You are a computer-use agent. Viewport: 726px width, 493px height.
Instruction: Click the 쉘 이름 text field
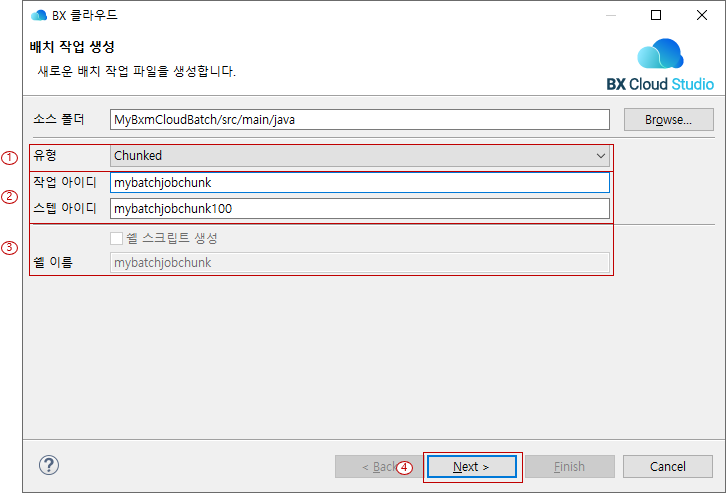pos(360,263)
